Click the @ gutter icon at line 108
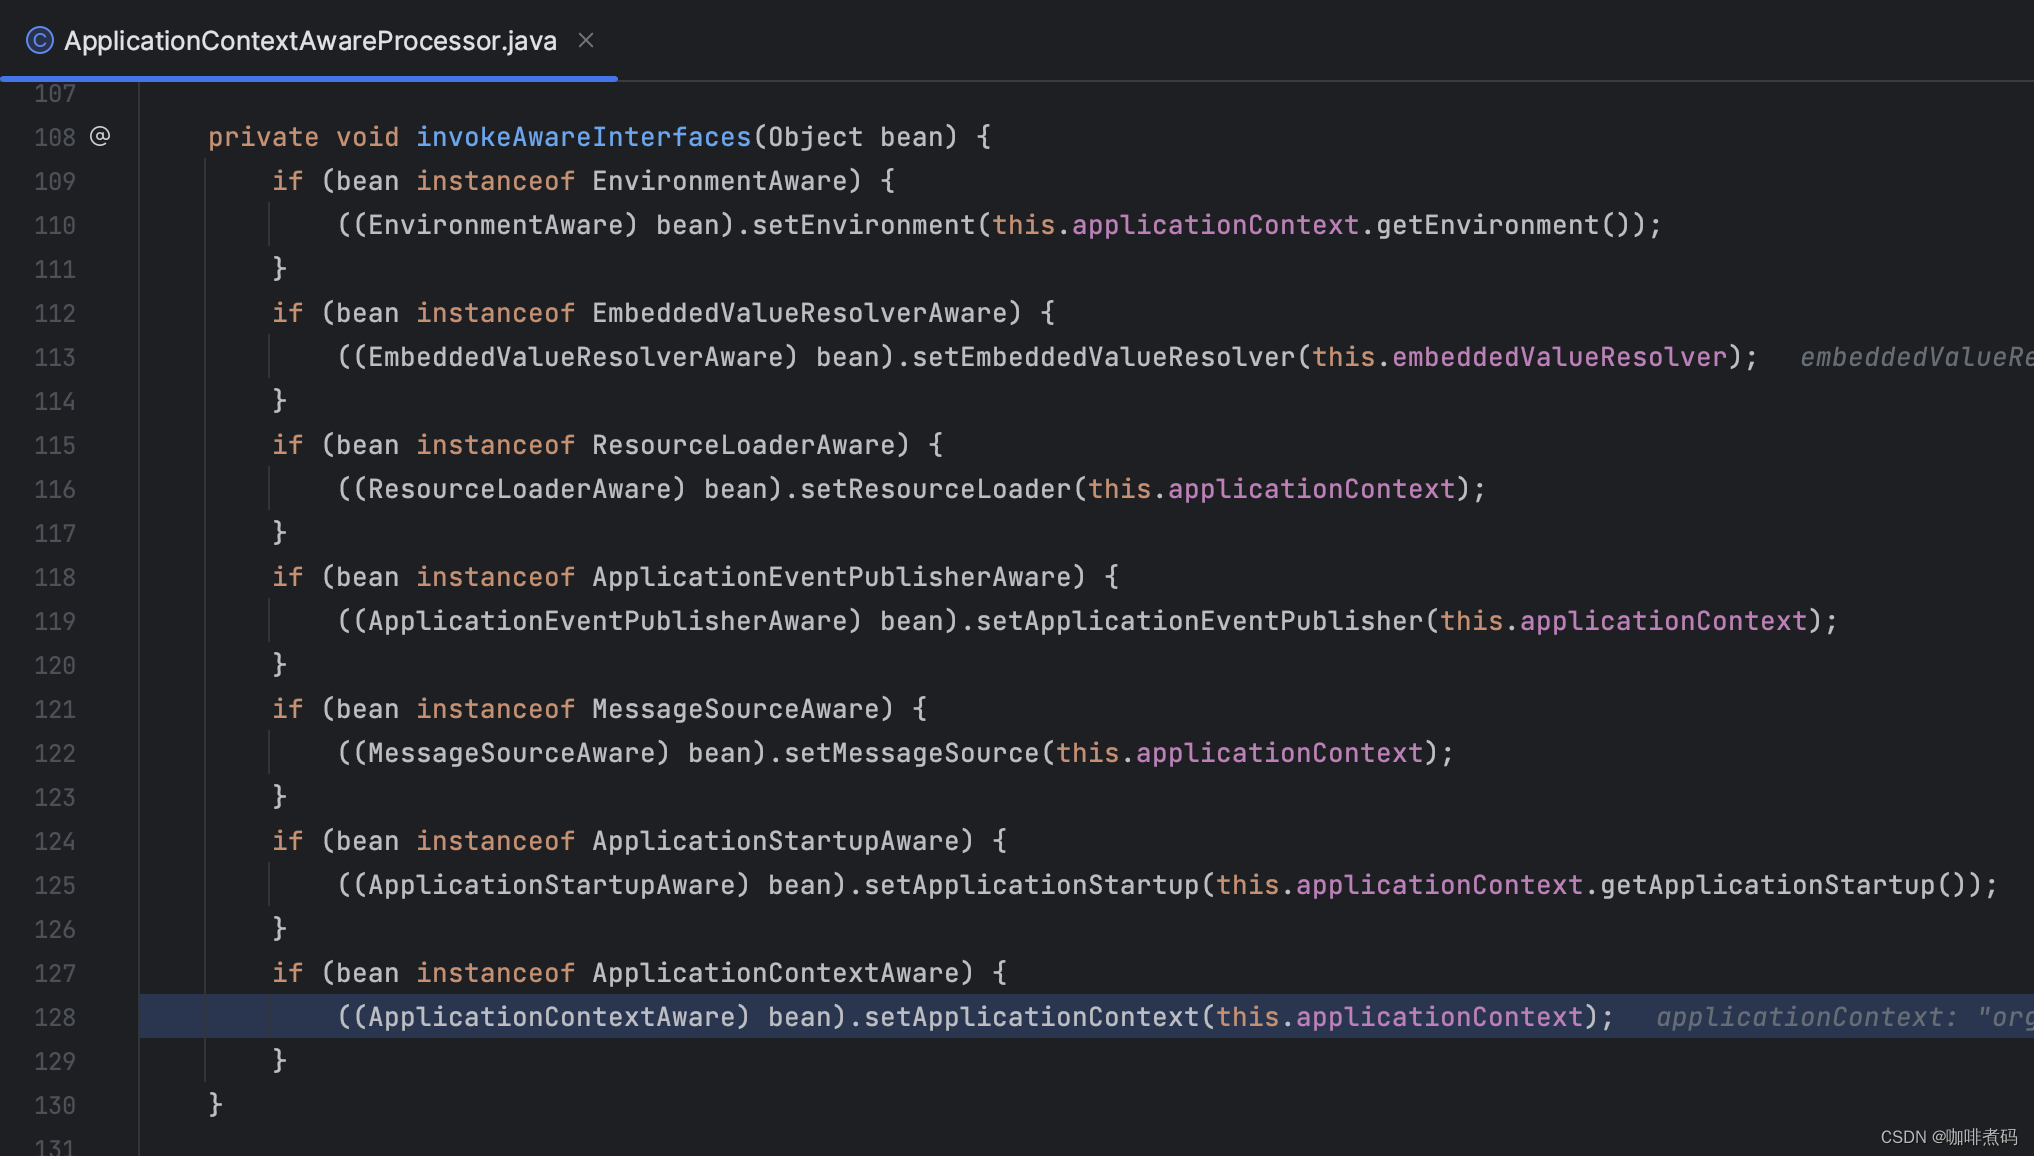Viewport: 2034px width, 1156px height. pos(100,136)
